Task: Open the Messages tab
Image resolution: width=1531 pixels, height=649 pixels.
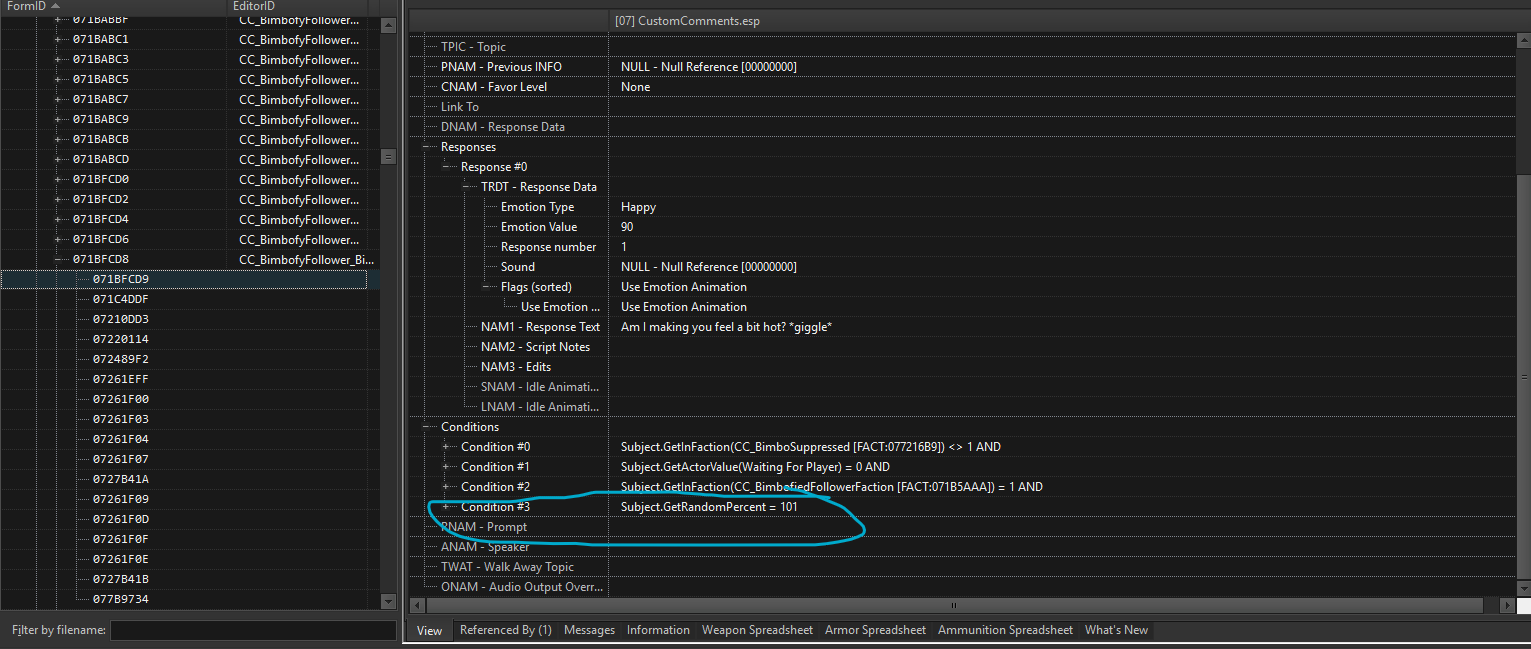Action: pos(589,630)
